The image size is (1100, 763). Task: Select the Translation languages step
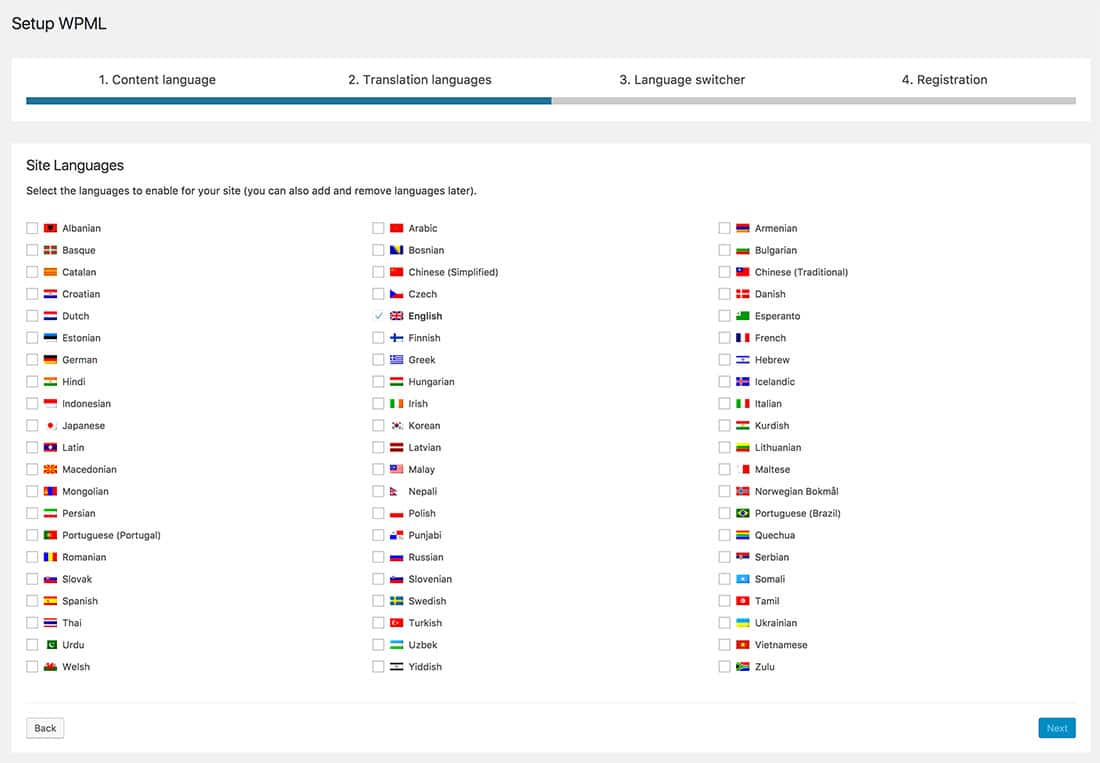[x=420, y=80]
